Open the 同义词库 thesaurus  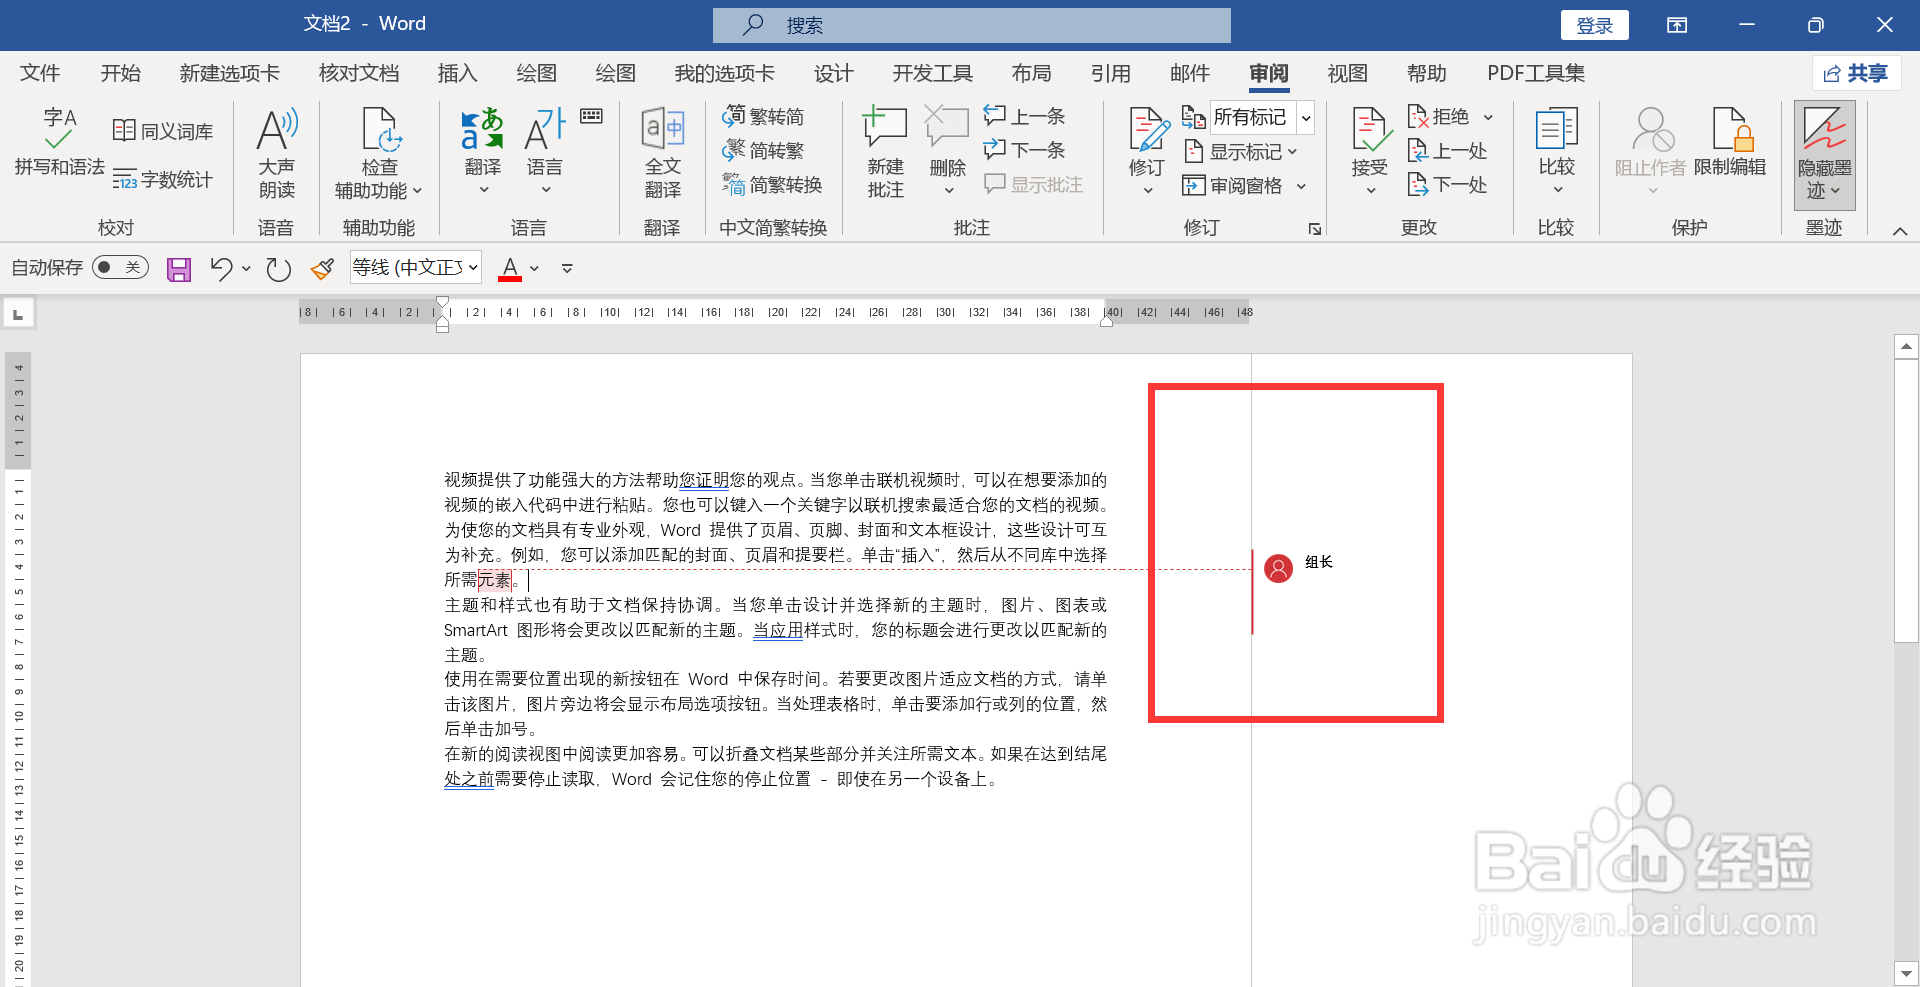tap(162, 131)
